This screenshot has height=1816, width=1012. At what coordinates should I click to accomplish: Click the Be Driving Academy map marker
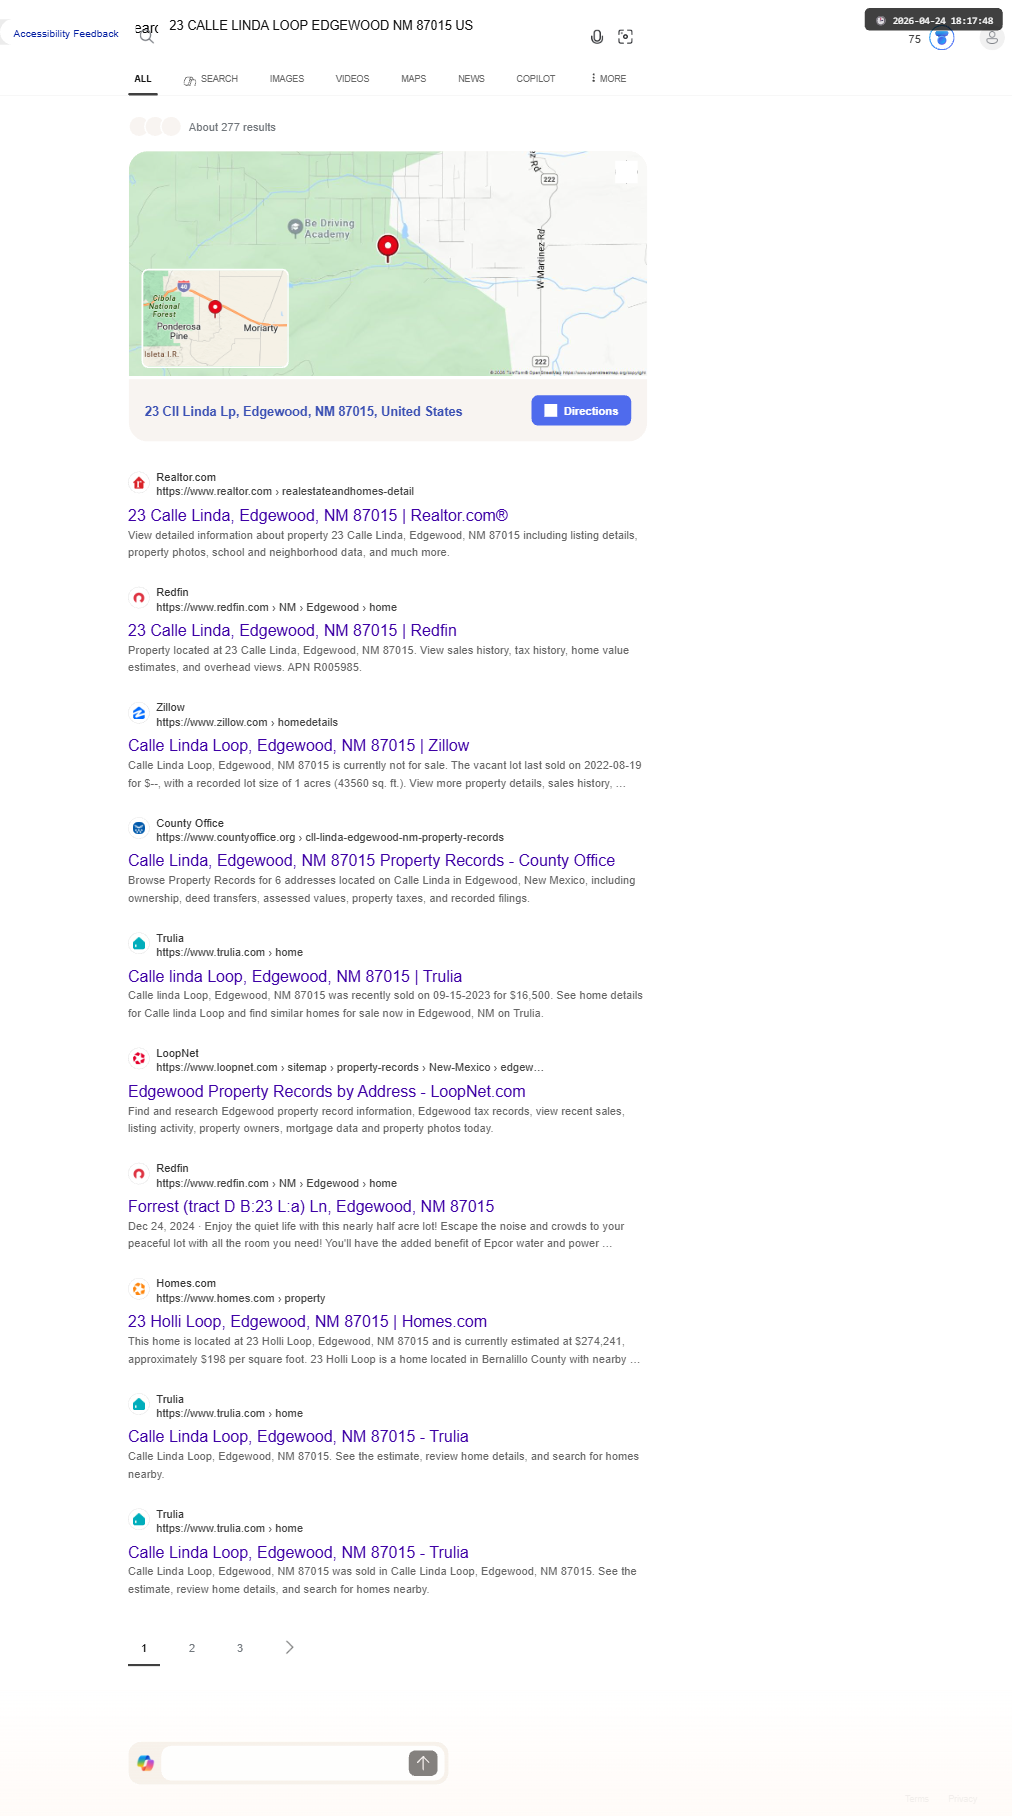295,227
